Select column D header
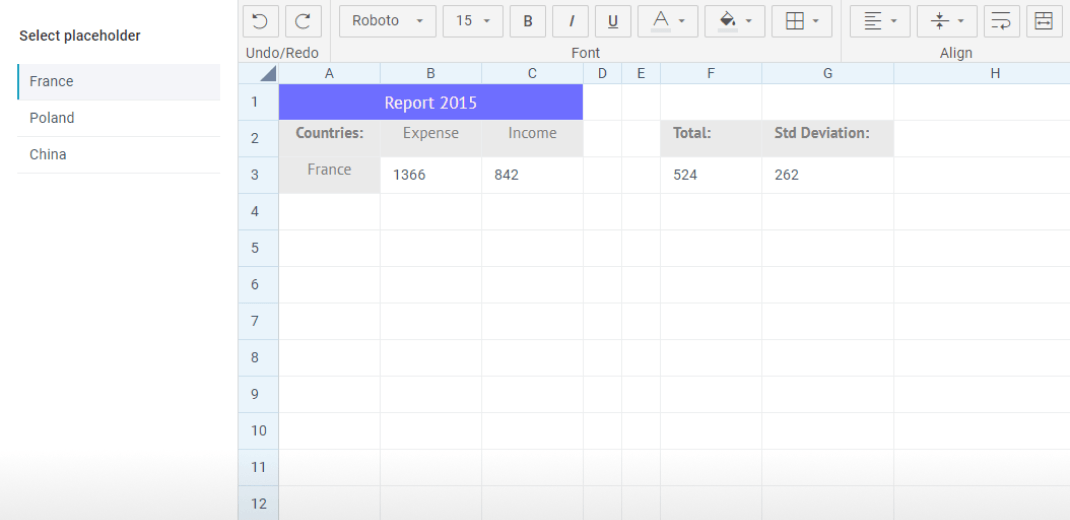 pos(603,74)
